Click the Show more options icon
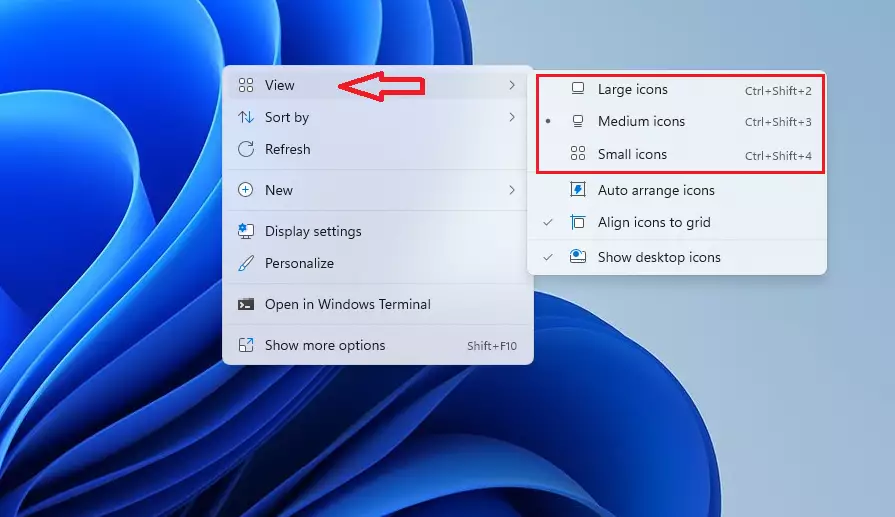Viewport: 895px width, 517px height. click(x=246, y=345)
